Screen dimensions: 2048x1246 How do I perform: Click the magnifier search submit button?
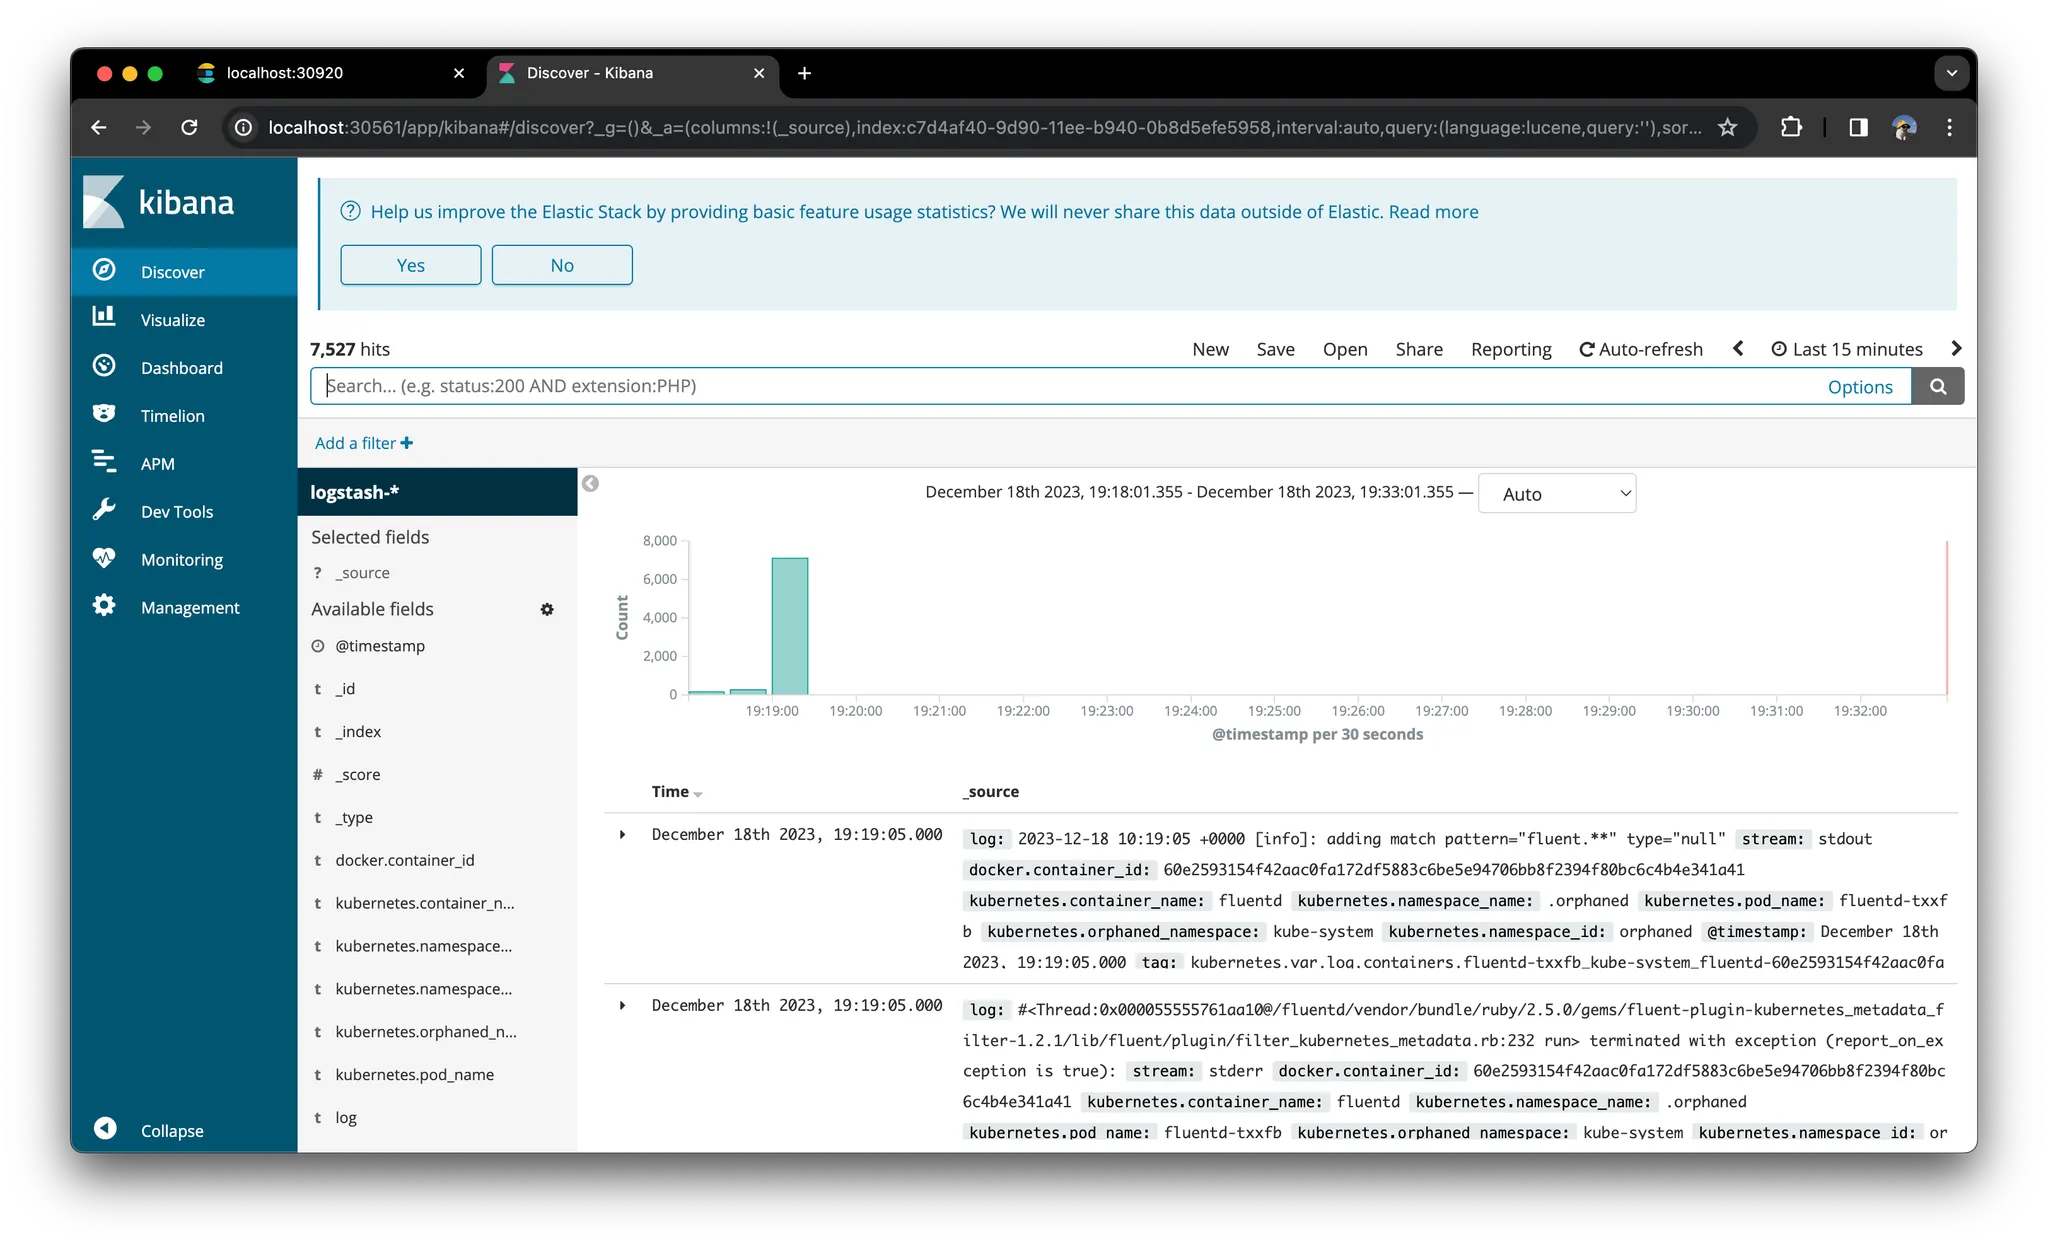[1937, 386]
